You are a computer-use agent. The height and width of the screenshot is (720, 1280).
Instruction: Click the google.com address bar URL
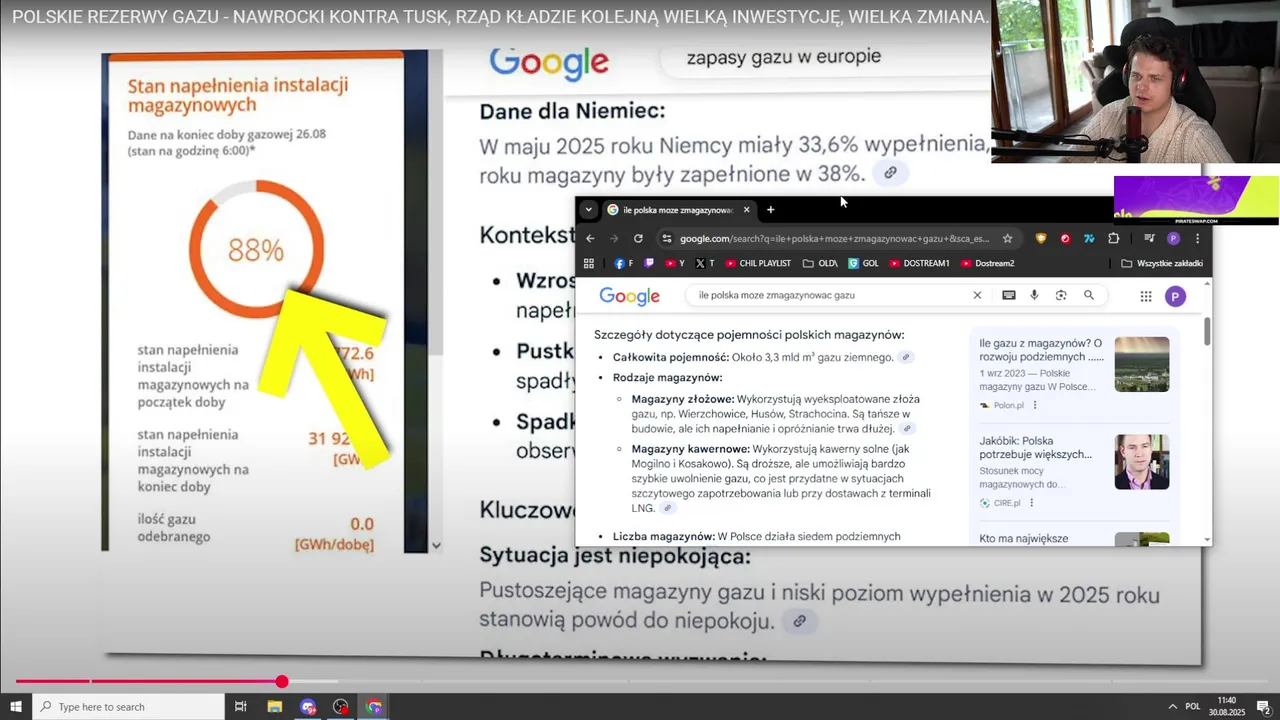pos(834,239)
